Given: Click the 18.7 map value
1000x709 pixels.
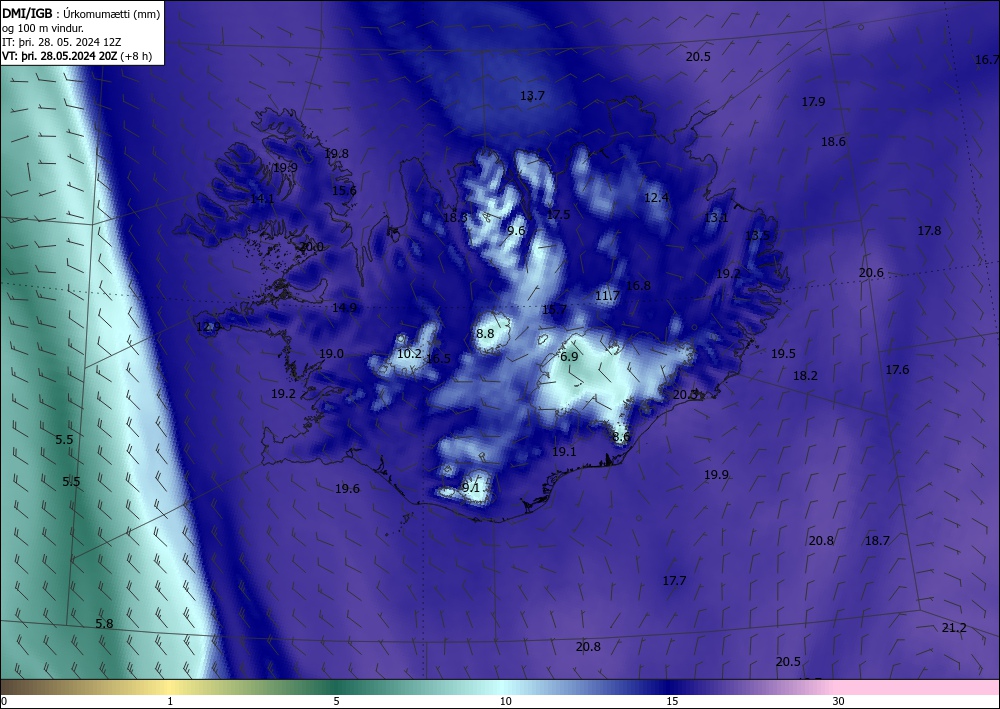Looking at the screenshot, I should point(877,541).
